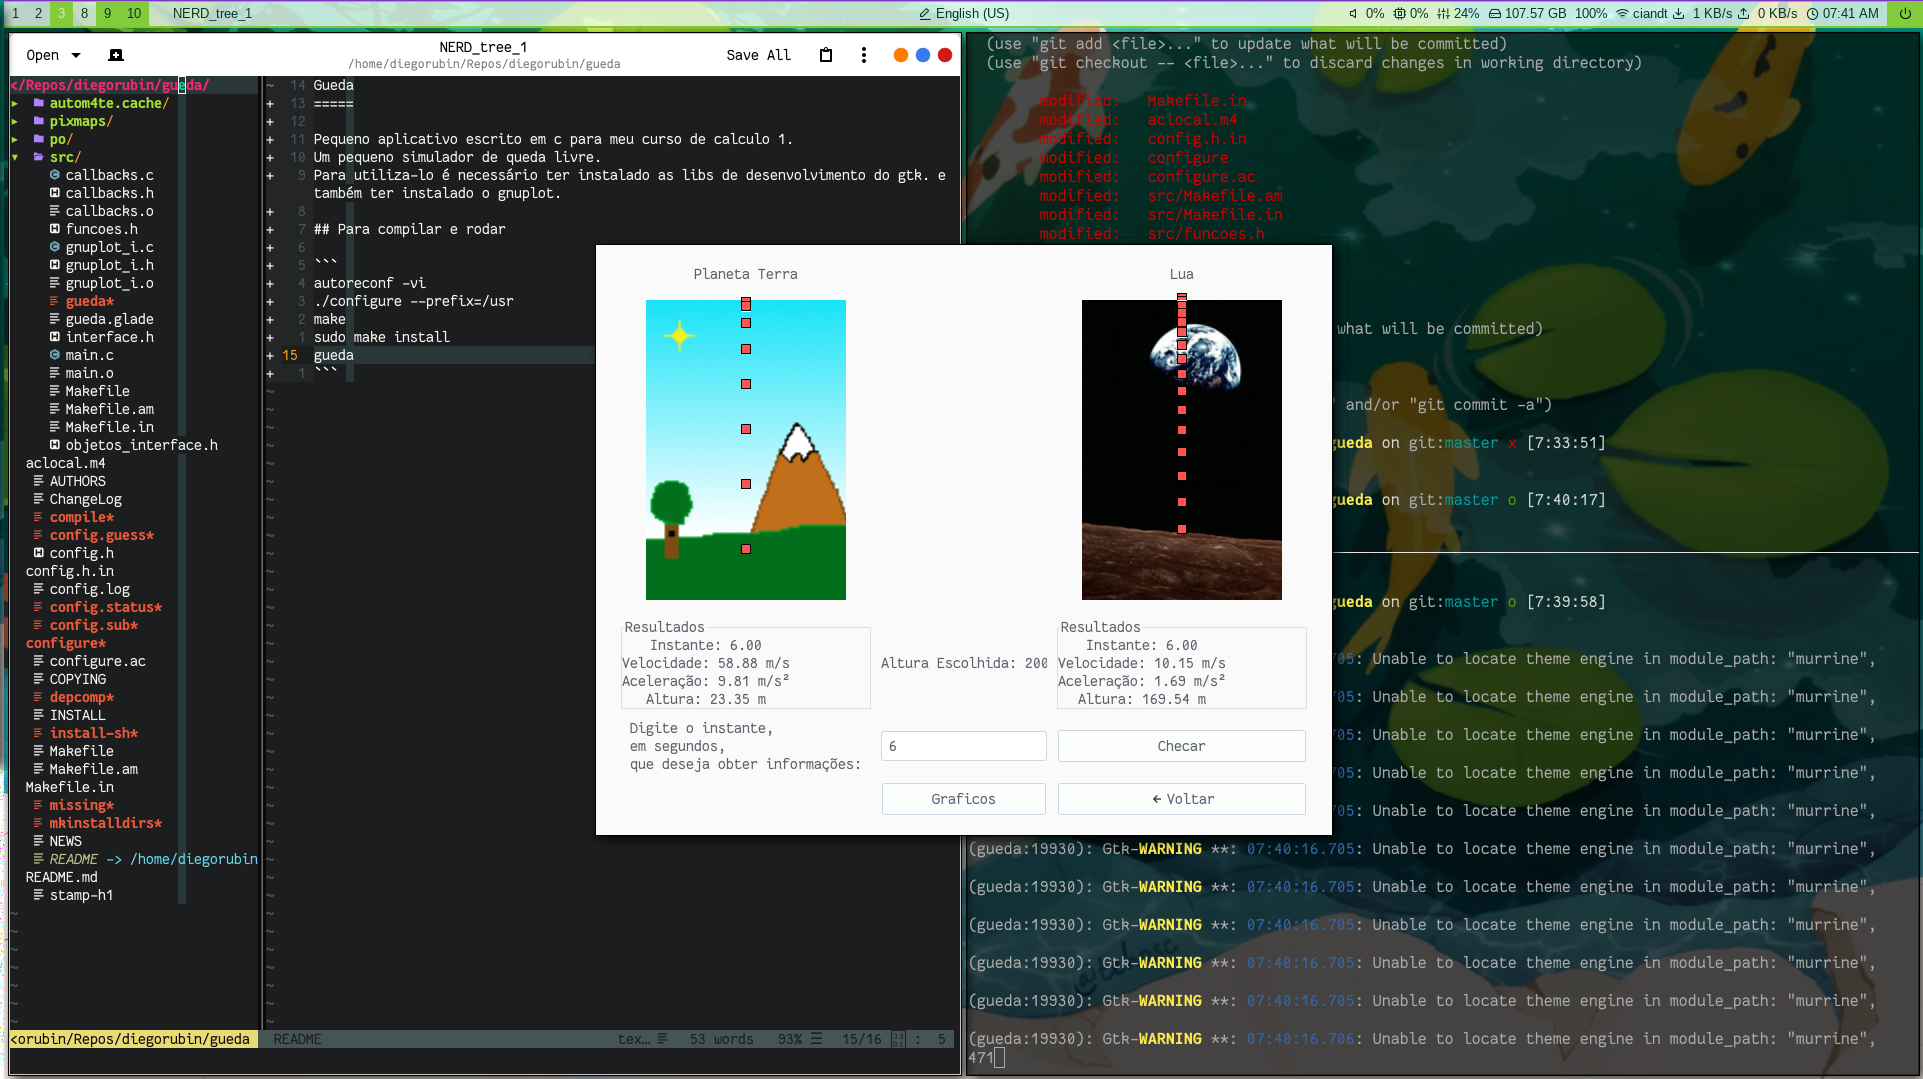Click the INSTALL file icon
The image size is (1923, 1079).
coord(39,715)
